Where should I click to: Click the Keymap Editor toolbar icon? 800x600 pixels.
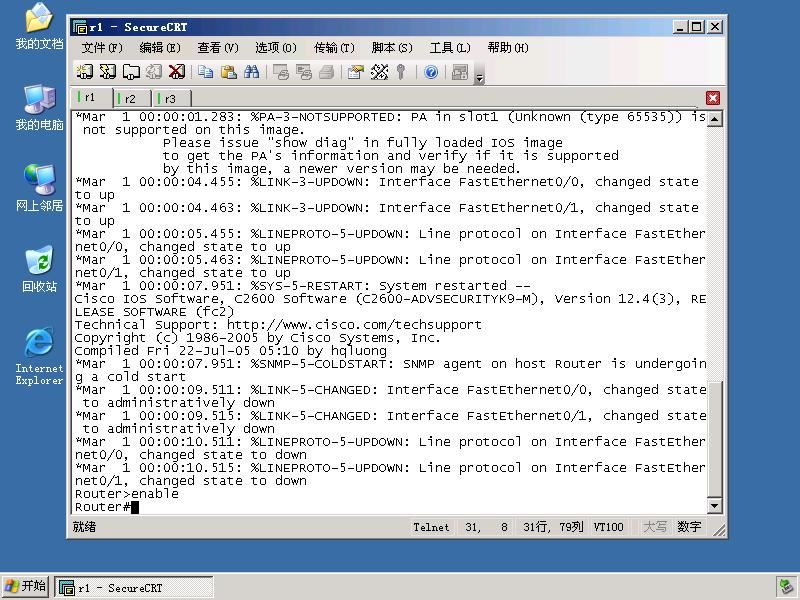tap(379, 72)
